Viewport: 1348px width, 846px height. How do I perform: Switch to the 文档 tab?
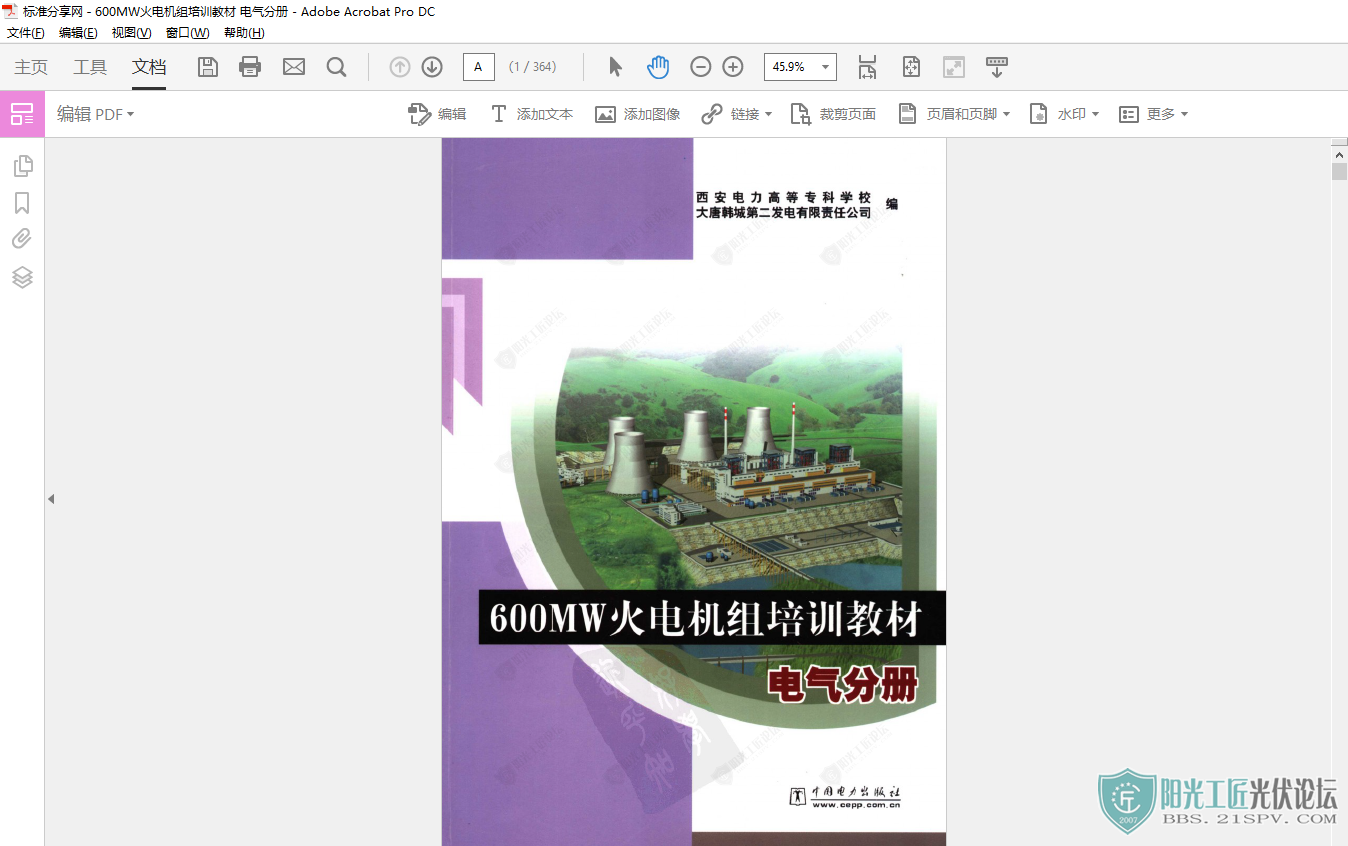[x=149, y=67]
